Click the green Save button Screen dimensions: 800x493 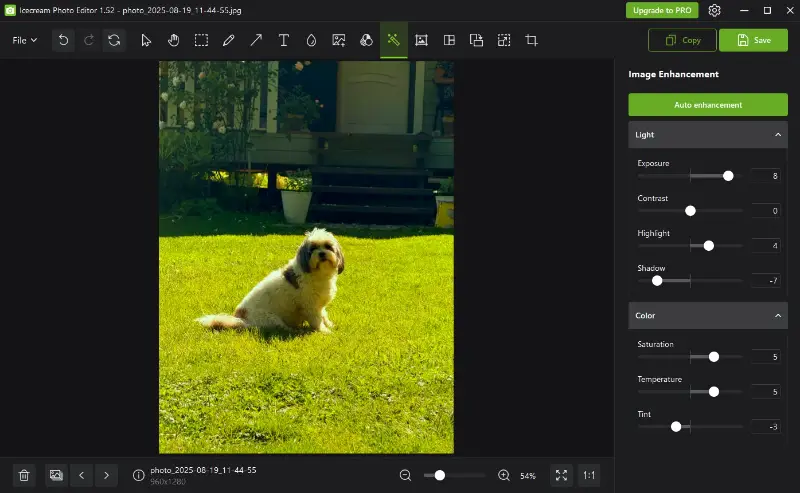click(x=753, y=40)
